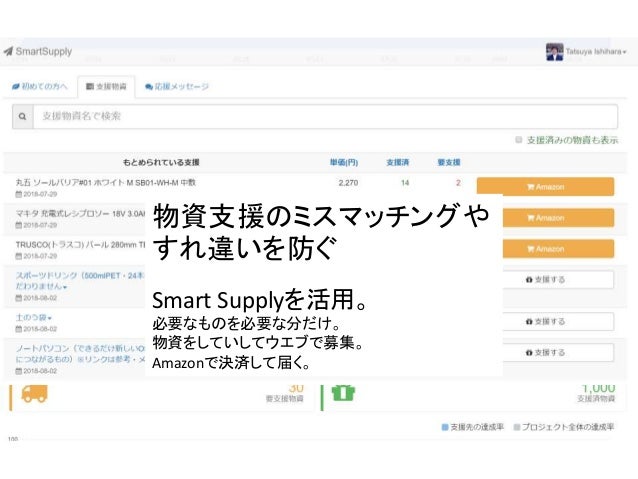Open the ノートパソコン item link
The width and height of the screenshot is (638, 479).
(80, 354)
